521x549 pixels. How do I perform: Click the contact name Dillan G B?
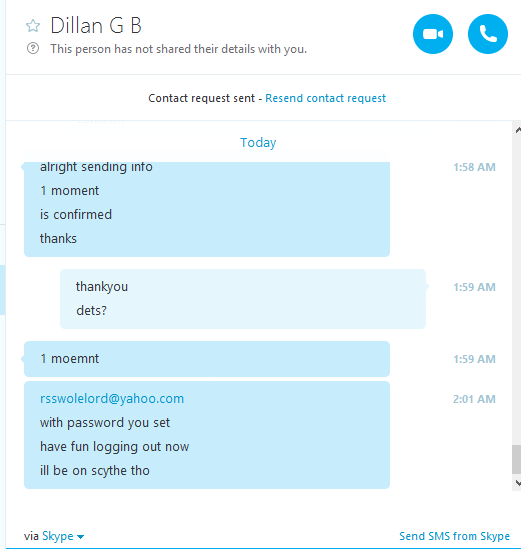pos(96,26)
